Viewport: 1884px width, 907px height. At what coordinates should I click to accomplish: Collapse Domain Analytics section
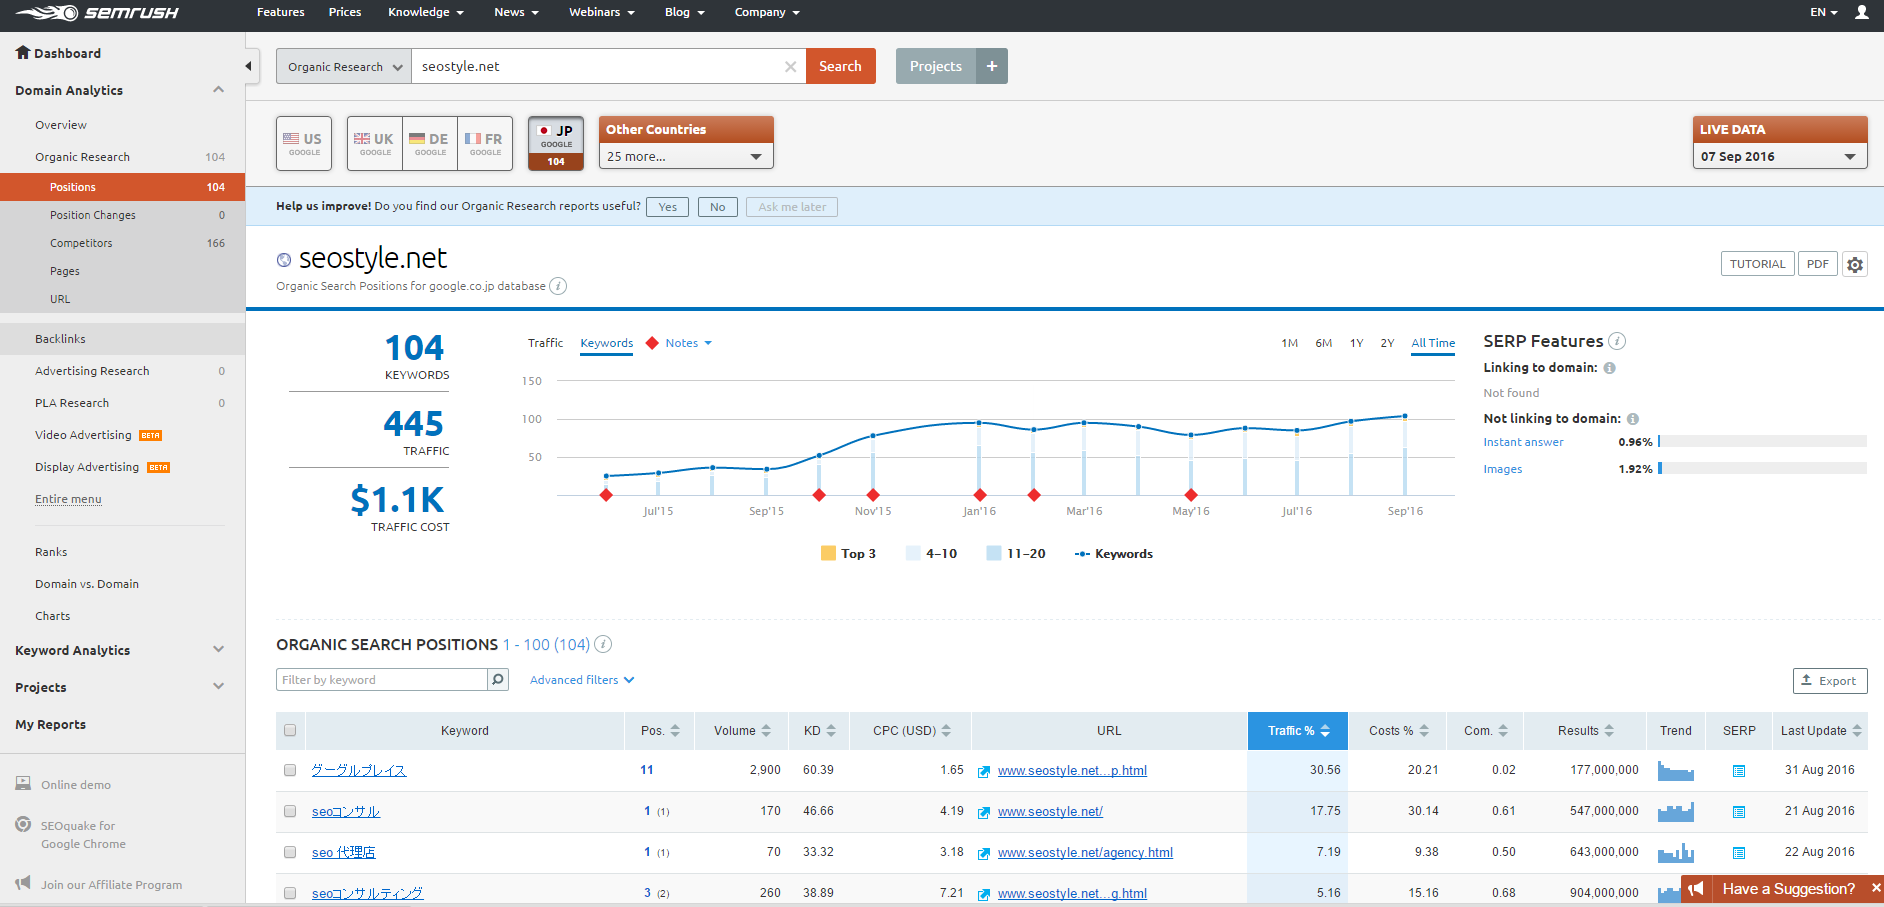[218, 90]
